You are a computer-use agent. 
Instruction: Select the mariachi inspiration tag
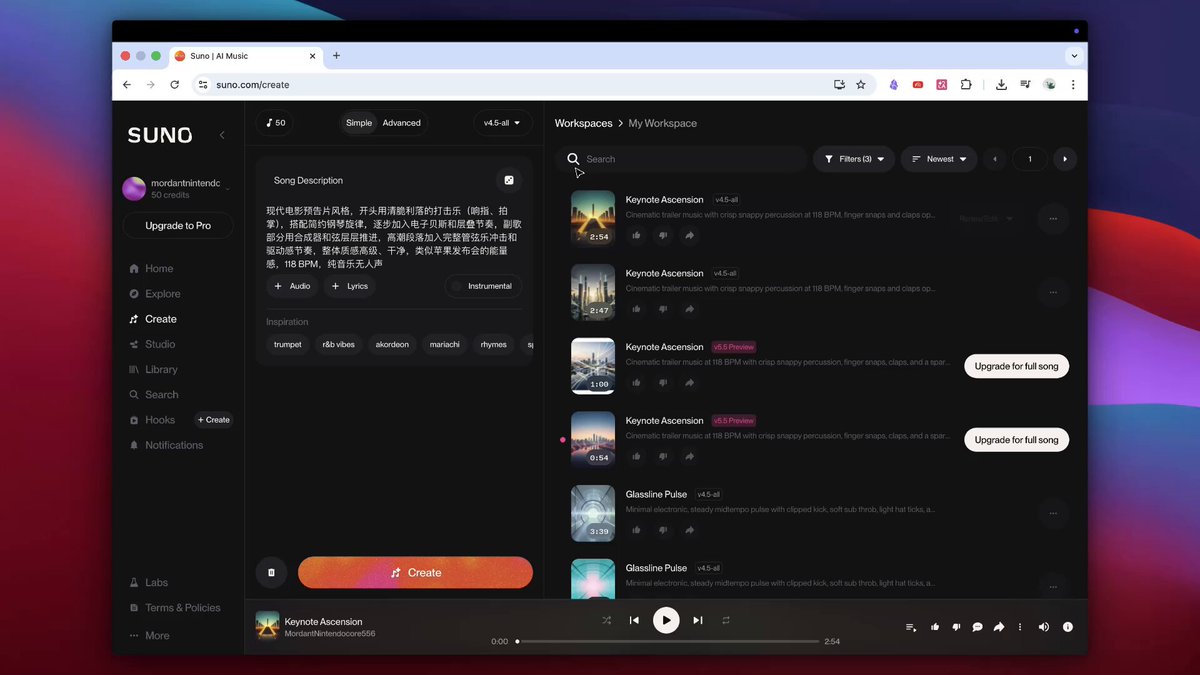pos(445,344)
